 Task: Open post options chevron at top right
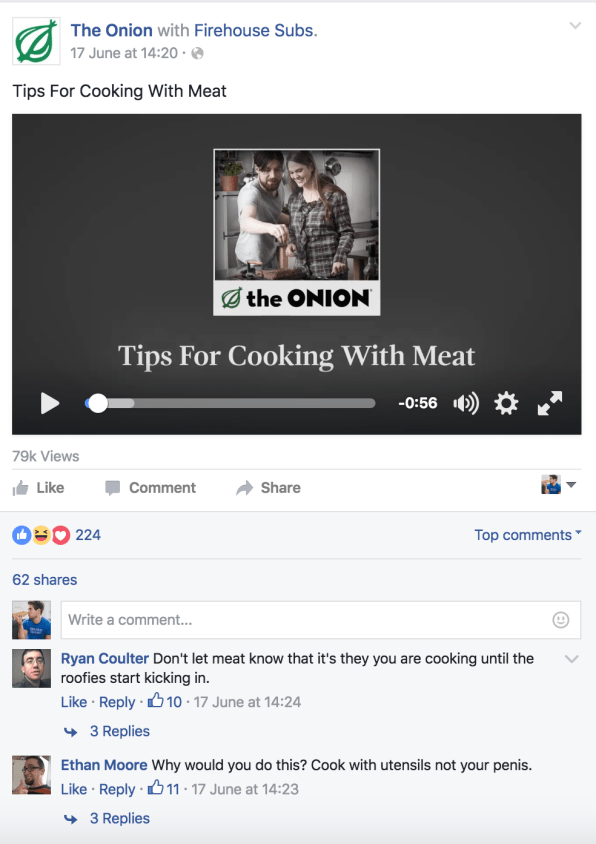(575, 26)
